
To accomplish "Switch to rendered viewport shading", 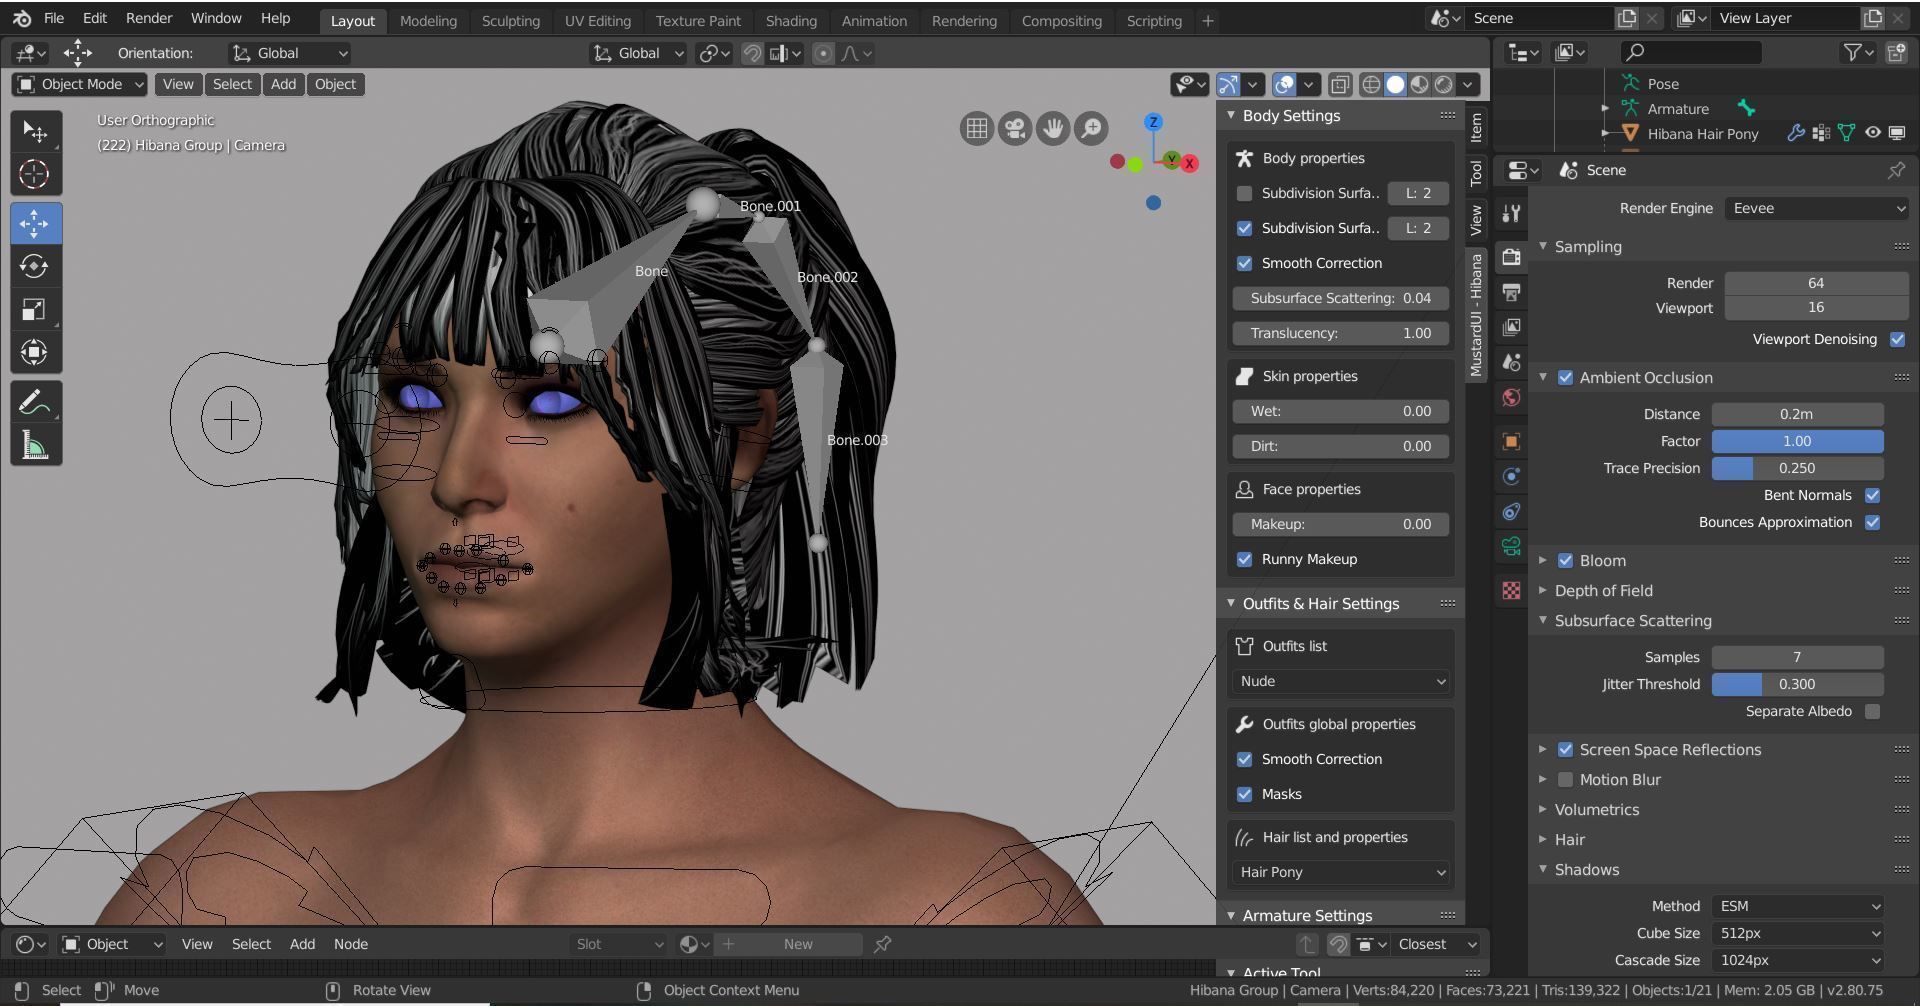I will click(x=1443, y=85).
